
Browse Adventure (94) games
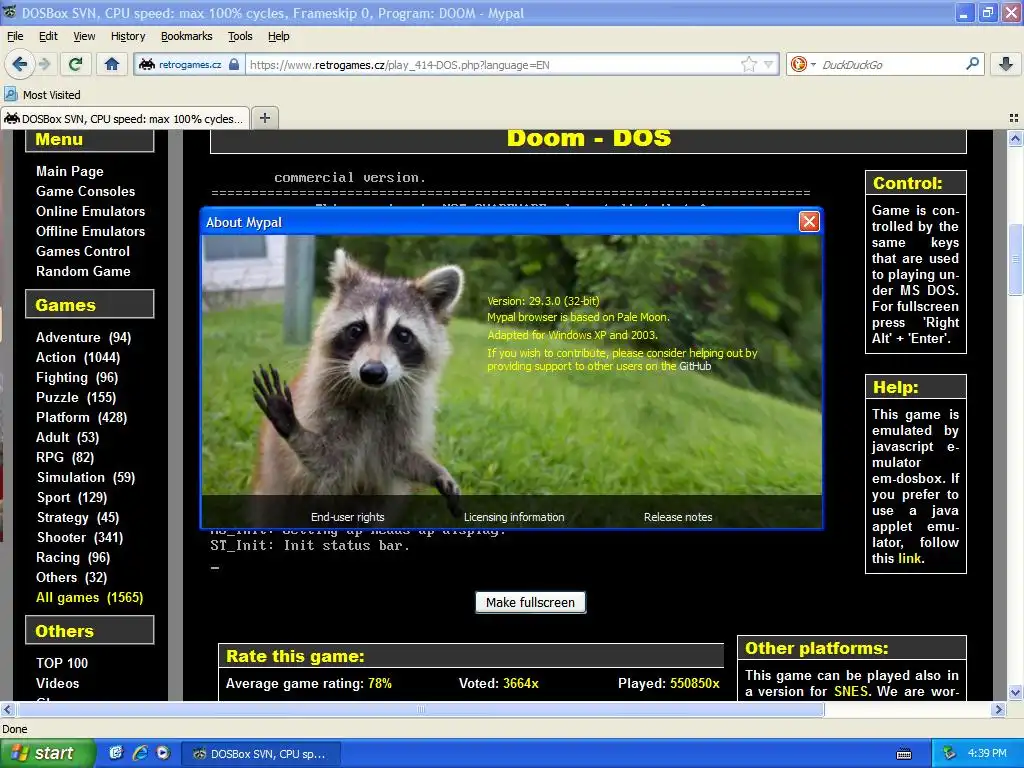[84, 338]
